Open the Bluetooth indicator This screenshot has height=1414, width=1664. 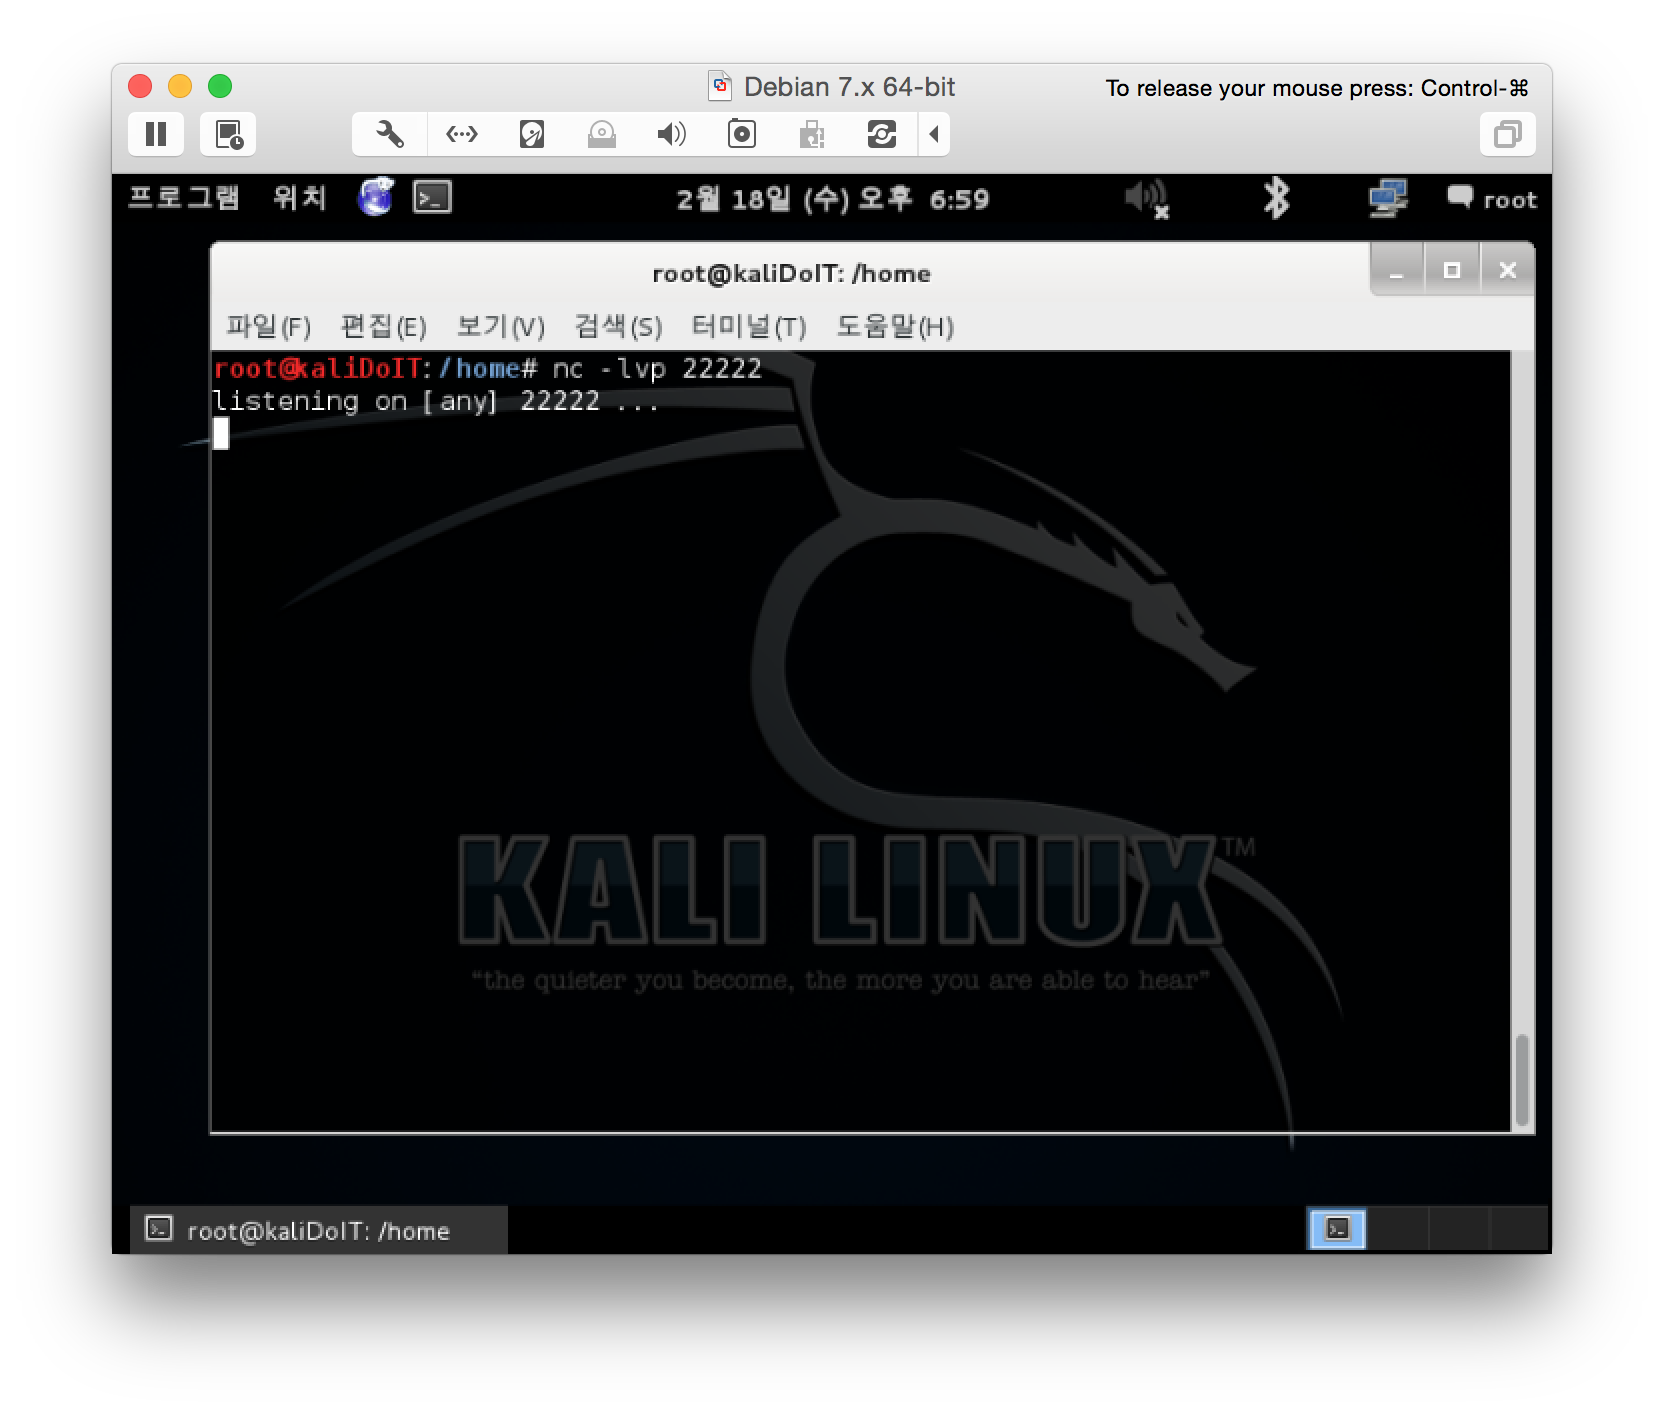[x=1276, y=198]
